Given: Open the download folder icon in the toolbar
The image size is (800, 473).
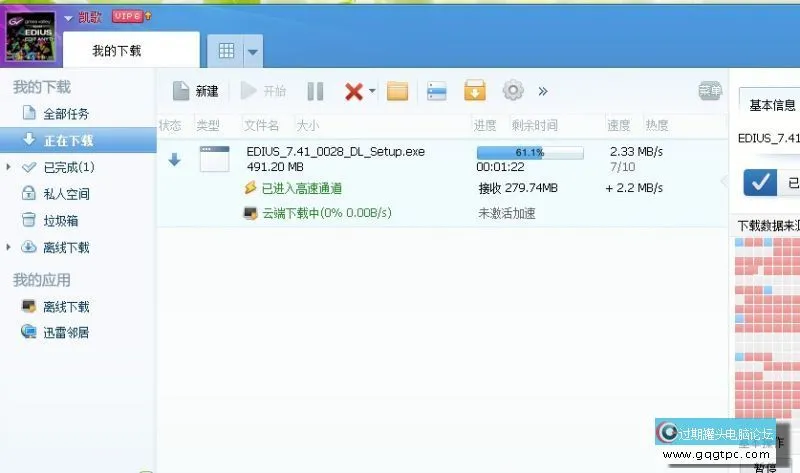Looking at the screenshot, I should (397, 91).
